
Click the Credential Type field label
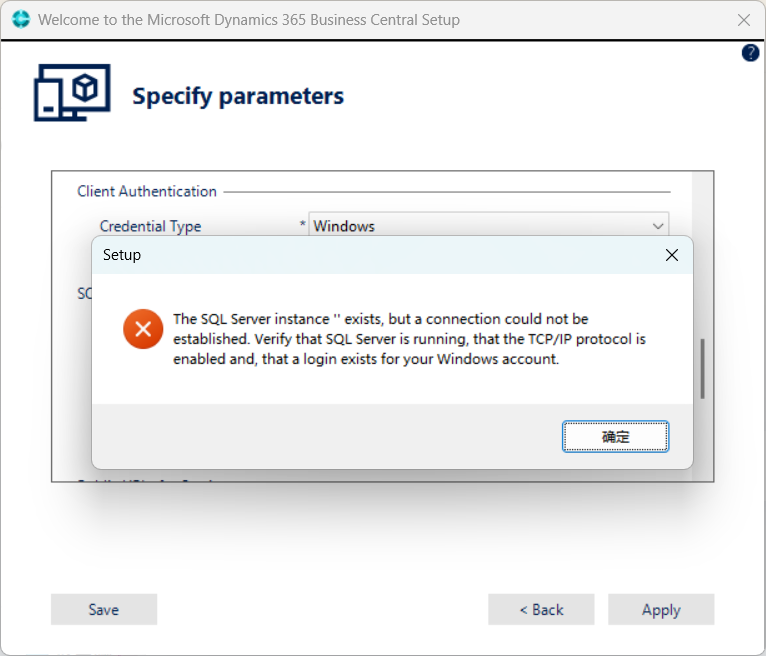point(150,226)
